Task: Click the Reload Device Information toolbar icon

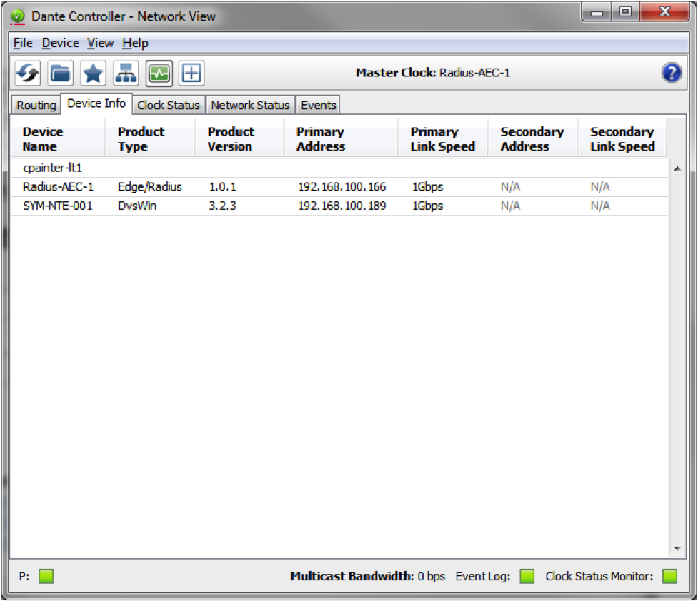Action: [28, 73]
